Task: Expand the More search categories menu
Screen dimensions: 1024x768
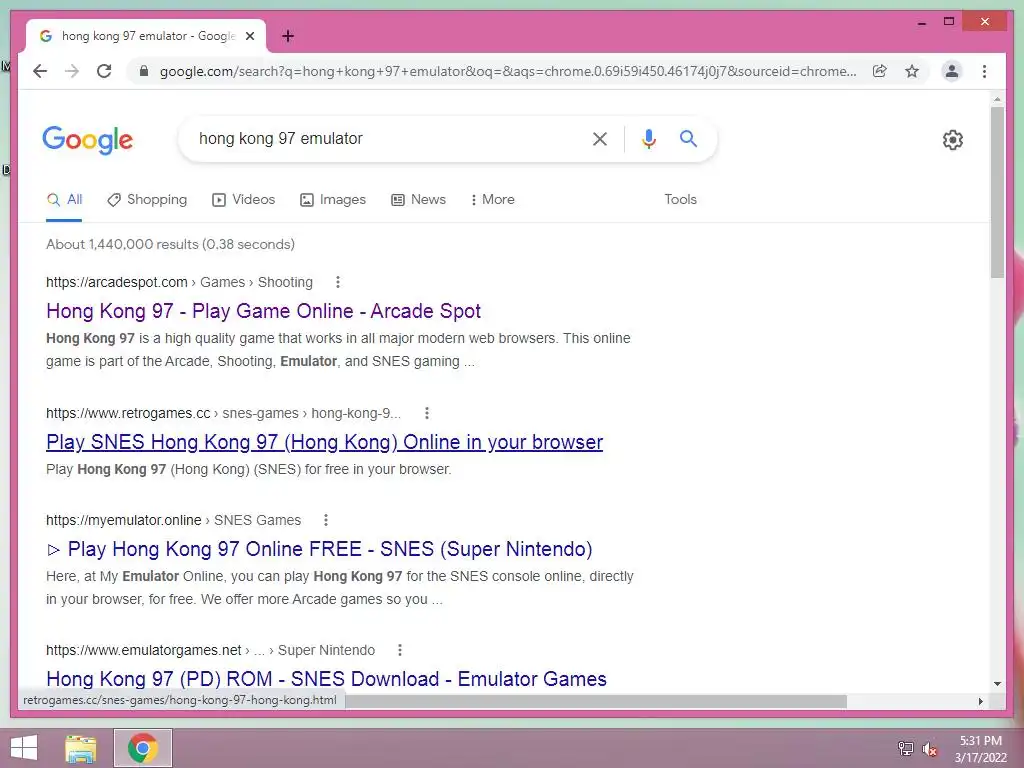Action: (492, 200)
